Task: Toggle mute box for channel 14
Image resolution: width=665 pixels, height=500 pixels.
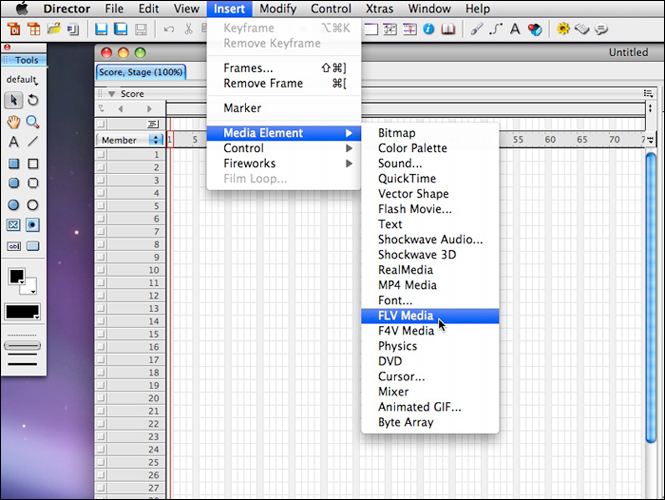Action: point(101,321)
